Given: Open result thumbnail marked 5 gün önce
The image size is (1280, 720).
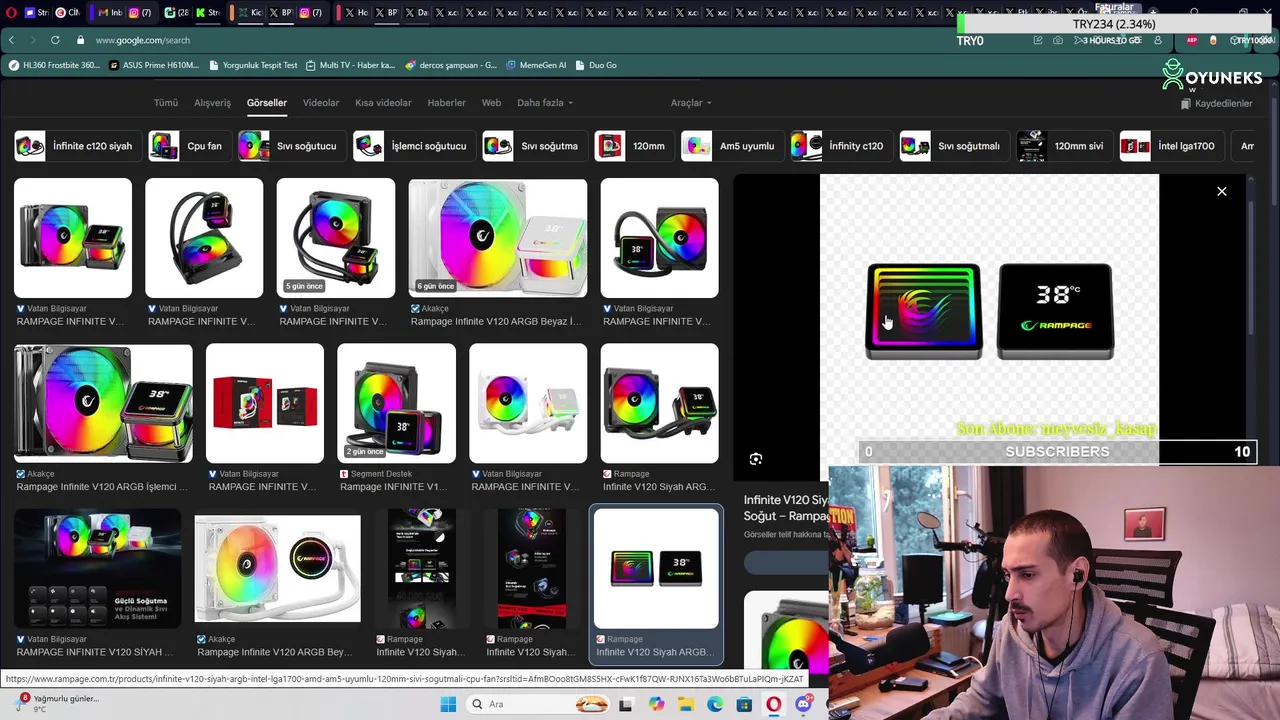Looking at the screenshot, I should coord(335,238).
